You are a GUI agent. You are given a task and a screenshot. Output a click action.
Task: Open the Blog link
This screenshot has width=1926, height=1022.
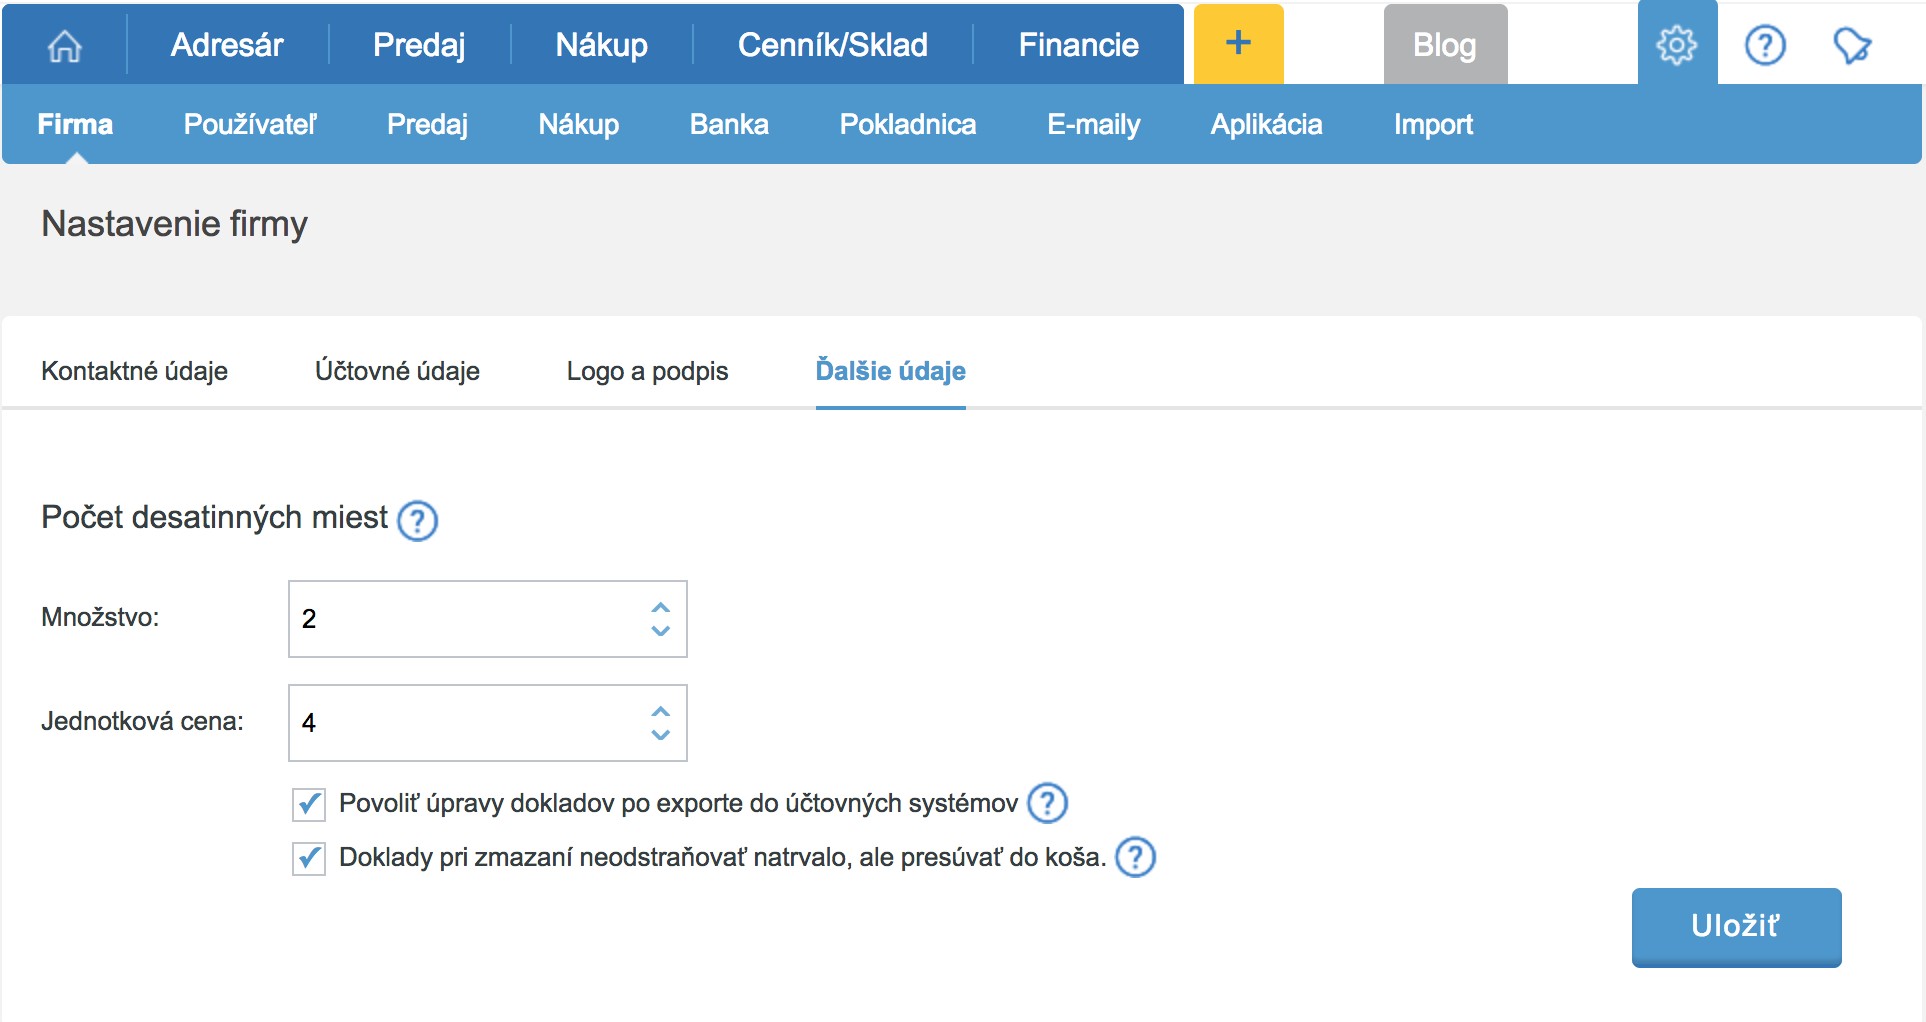(x=1444, y=45)
